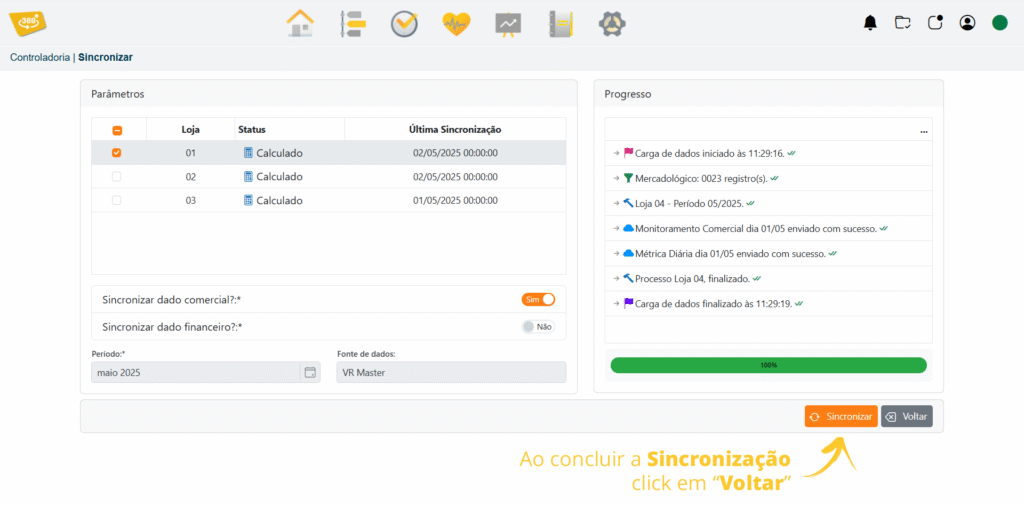Click the Voltar button

coord(907,416)
